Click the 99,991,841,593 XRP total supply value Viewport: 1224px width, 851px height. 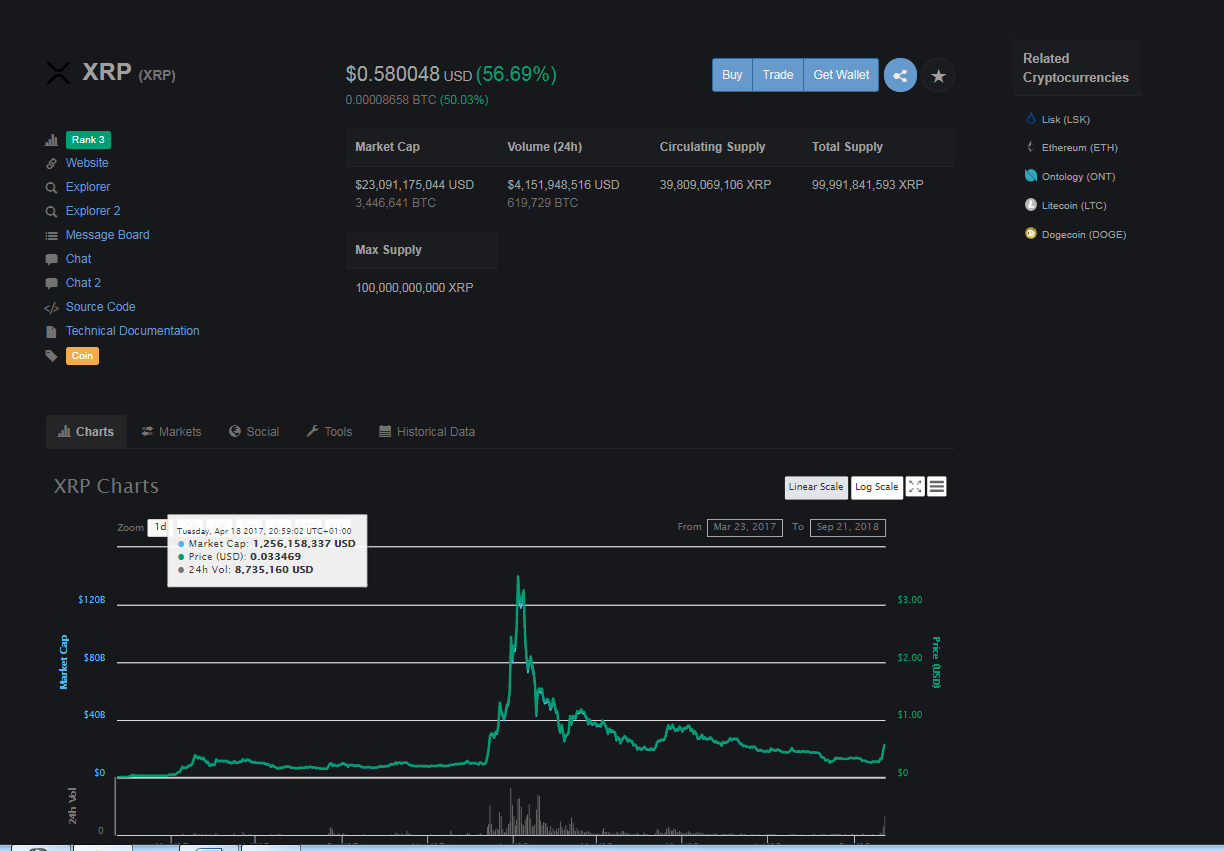click(x=868, y=185)
